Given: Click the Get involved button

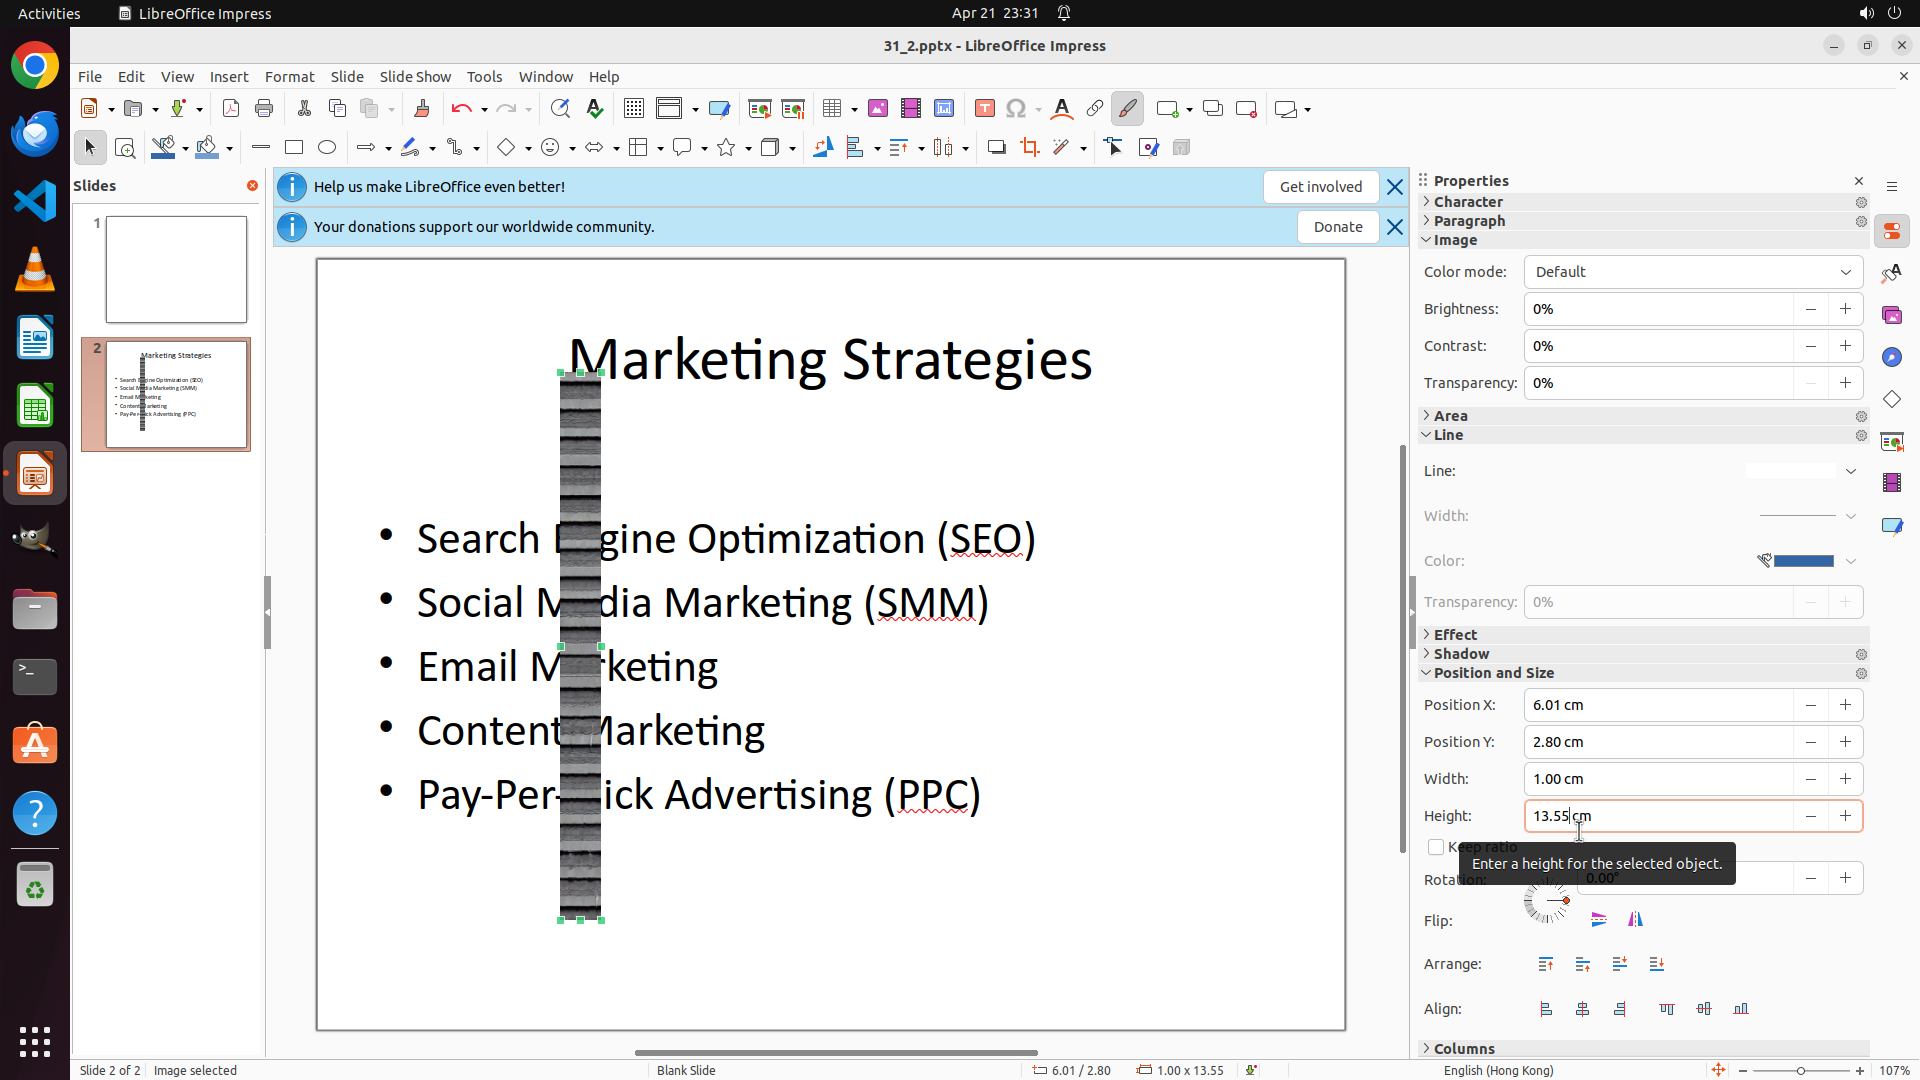Looking at the screenshot, I should point(1320,187).
